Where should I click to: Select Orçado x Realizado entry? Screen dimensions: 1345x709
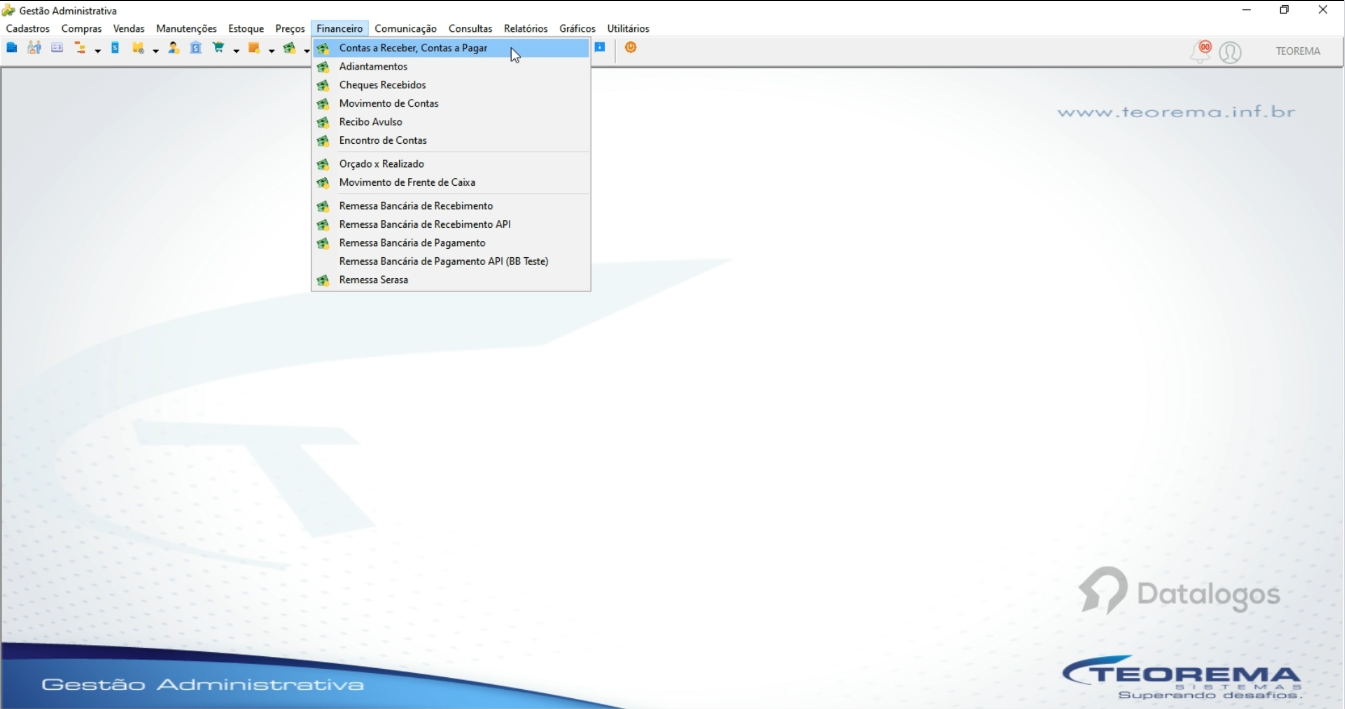point(451,164)
